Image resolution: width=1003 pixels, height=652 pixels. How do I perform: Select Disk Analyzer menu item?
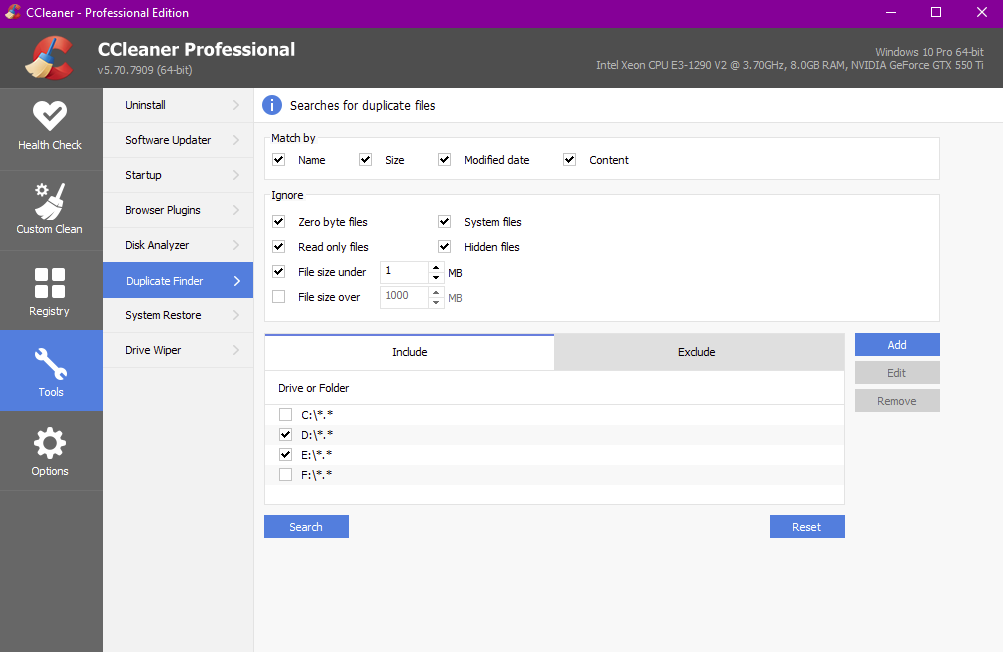pyautogui.click(x=178, y=245)
